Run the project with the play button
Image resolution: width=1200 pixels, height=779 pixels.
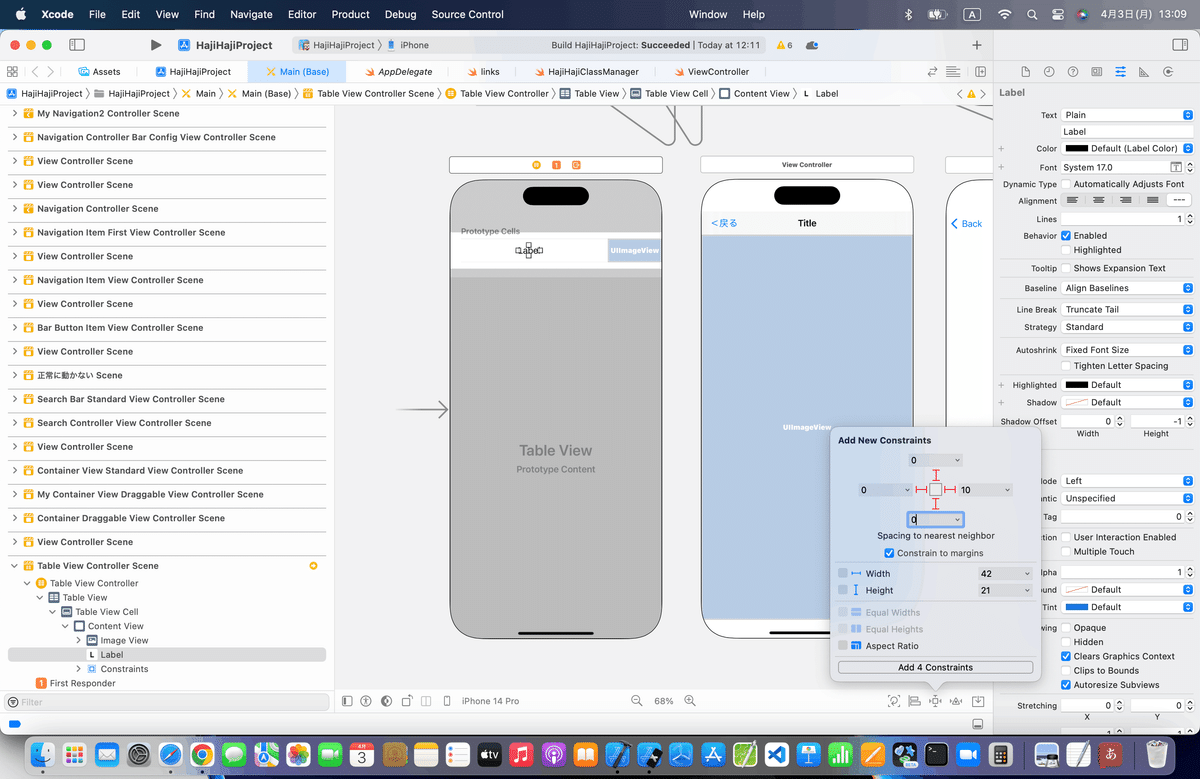coord(156,45)
